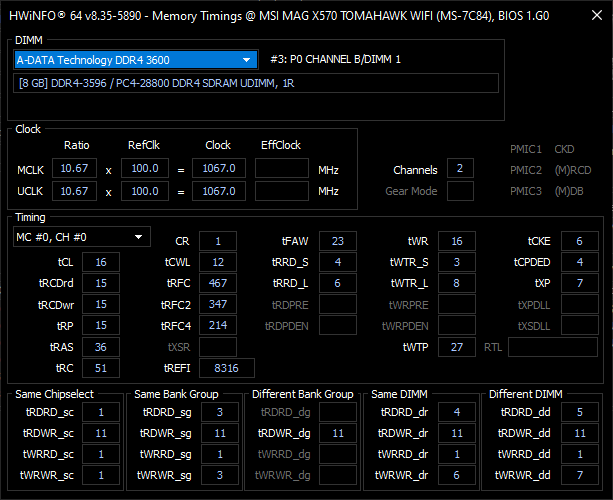
Task: Click the empty RTL field
Action: click(x=553, y=347)
